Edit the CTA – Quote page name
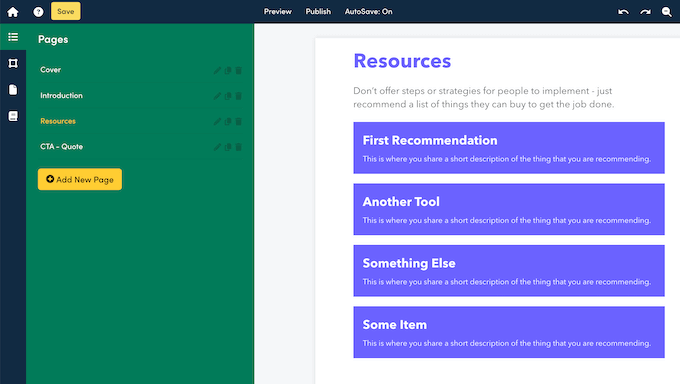The height and width of the screenshot is (384, 680). coord(217,147)
